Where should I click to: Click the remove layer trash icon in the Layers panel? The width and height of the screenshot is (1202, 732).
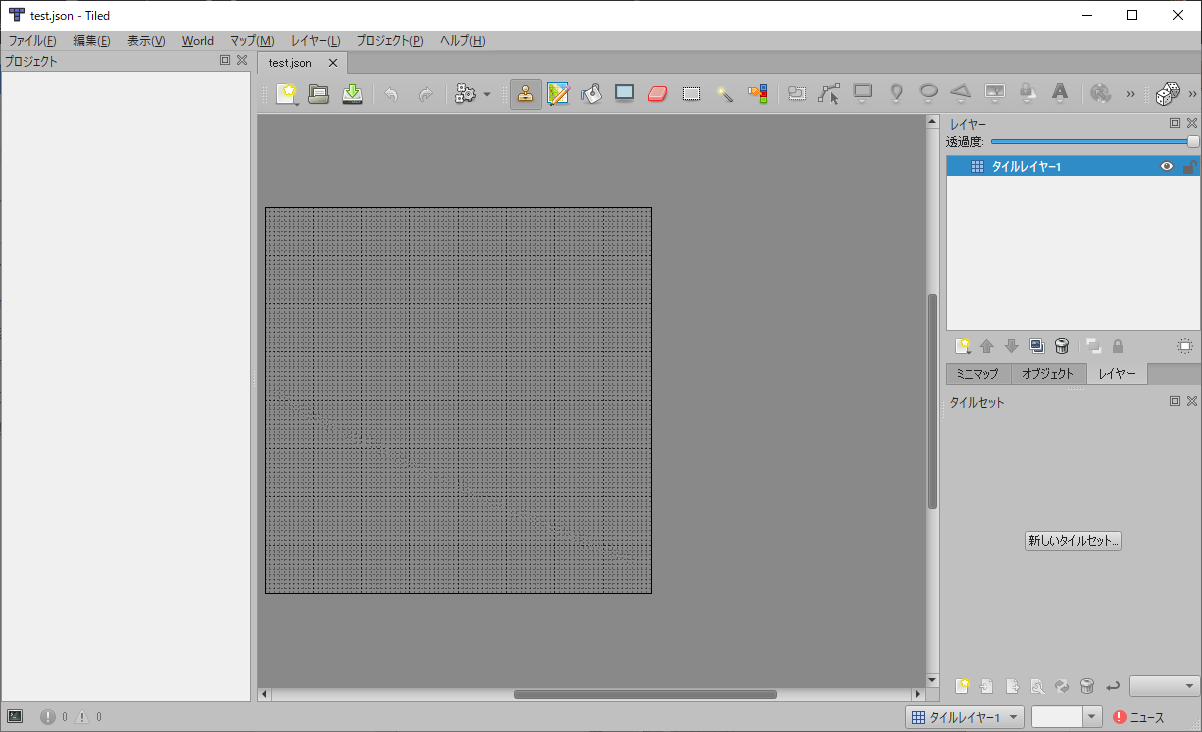pyautogui.click(x=1062, y=346)
